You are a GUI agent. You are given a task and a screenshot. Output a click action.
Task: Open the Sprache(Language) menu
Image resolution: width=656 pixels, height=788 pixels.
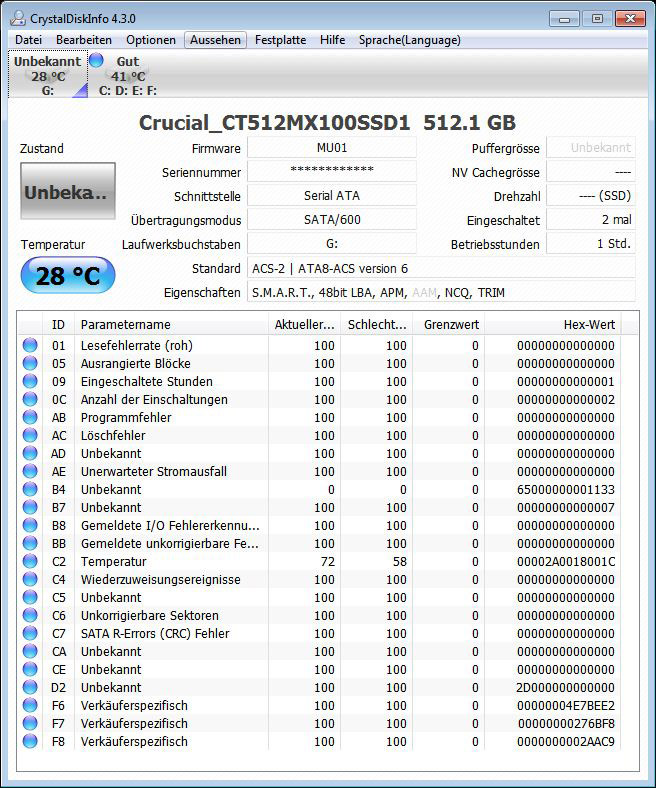(x=410, y=40)
